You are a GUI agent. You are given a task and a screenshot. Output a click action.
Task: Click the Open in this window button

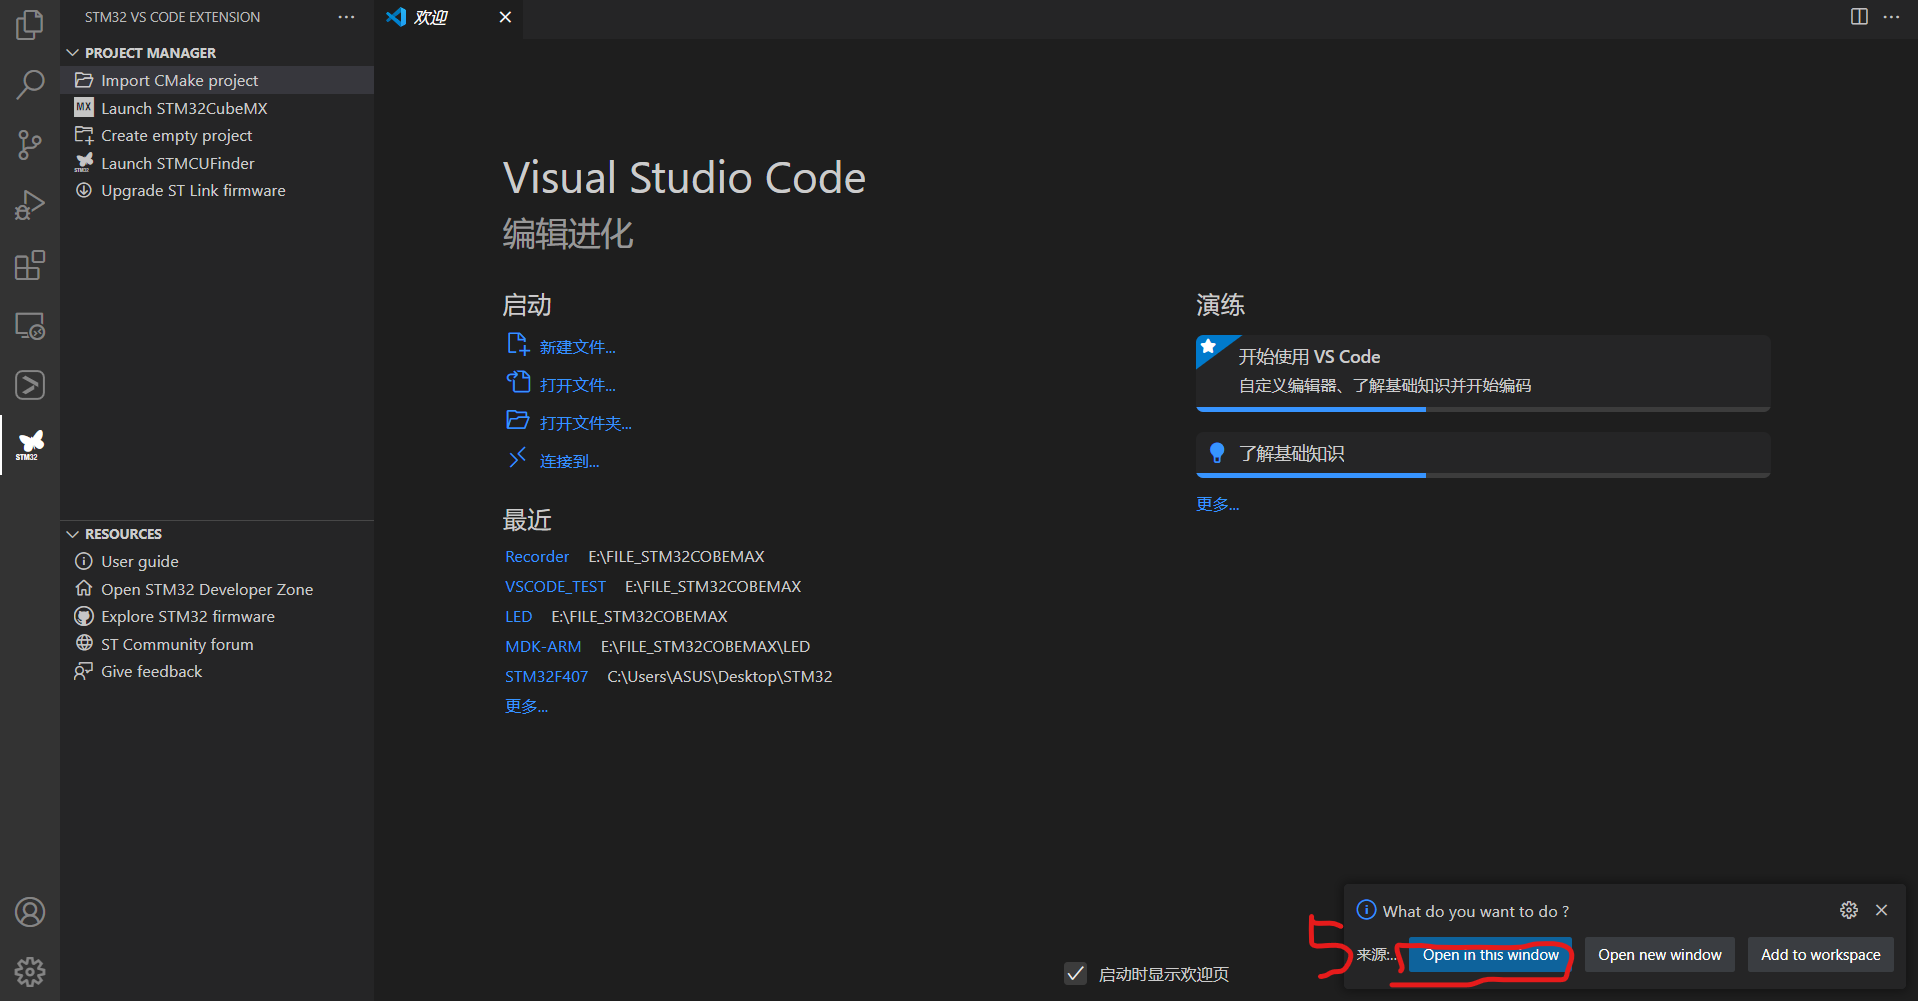1489,954
